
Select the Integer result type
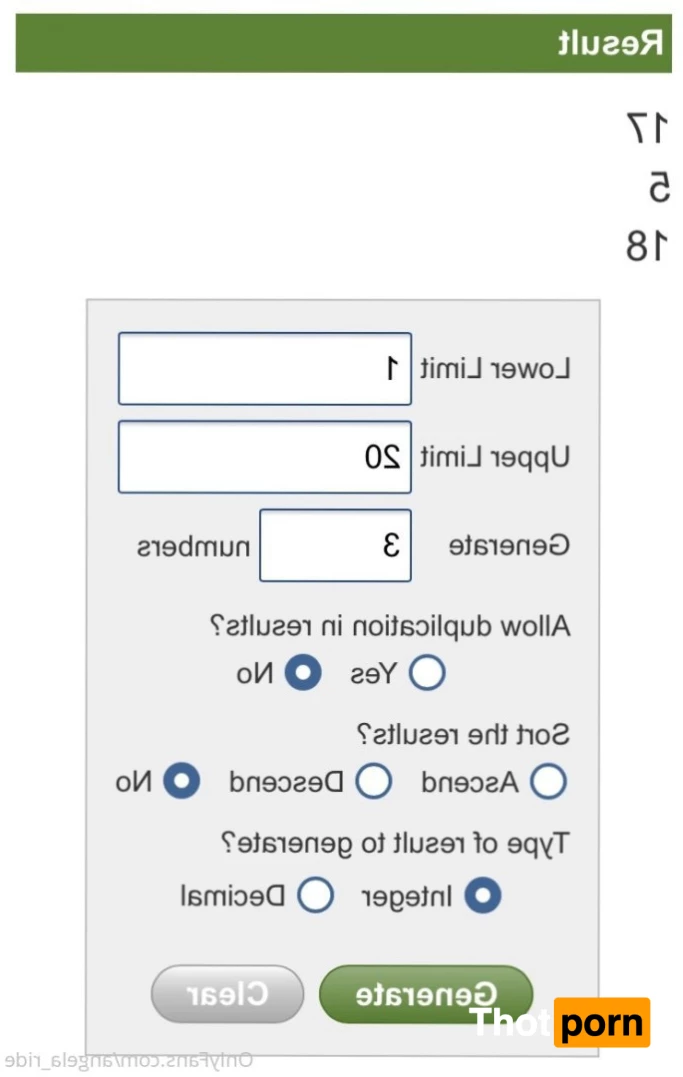pyautogui.click(x=484, y=896)
